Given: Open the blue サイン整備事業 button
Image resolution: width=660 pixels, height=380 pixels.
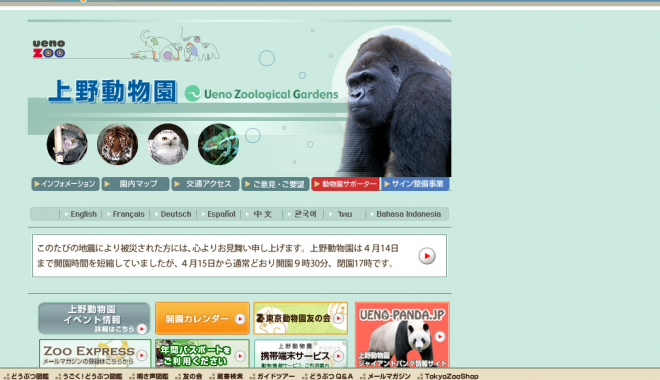Looking at the screenshot, I should [415, 184].
